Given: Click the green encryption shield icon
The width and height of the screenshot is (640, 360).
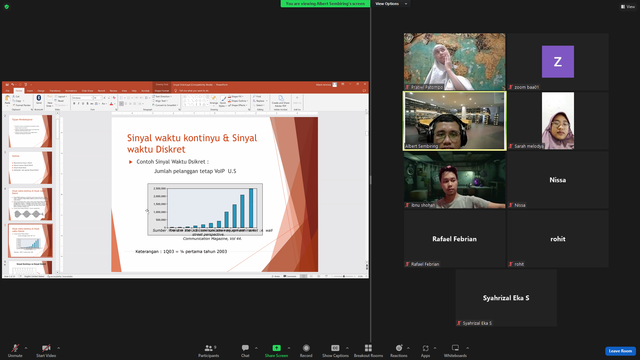Looking at the screenshot, I should (7, 7).
